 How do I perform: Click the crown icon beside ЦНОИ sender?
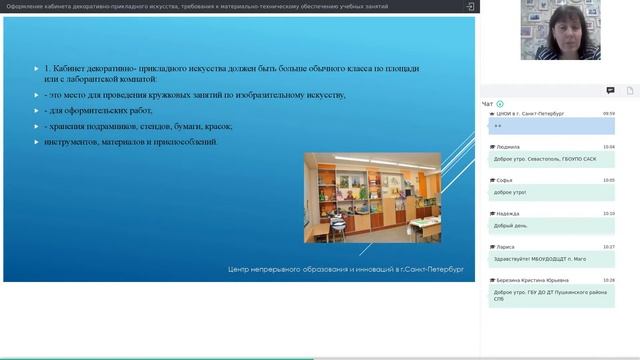(492, 114)
